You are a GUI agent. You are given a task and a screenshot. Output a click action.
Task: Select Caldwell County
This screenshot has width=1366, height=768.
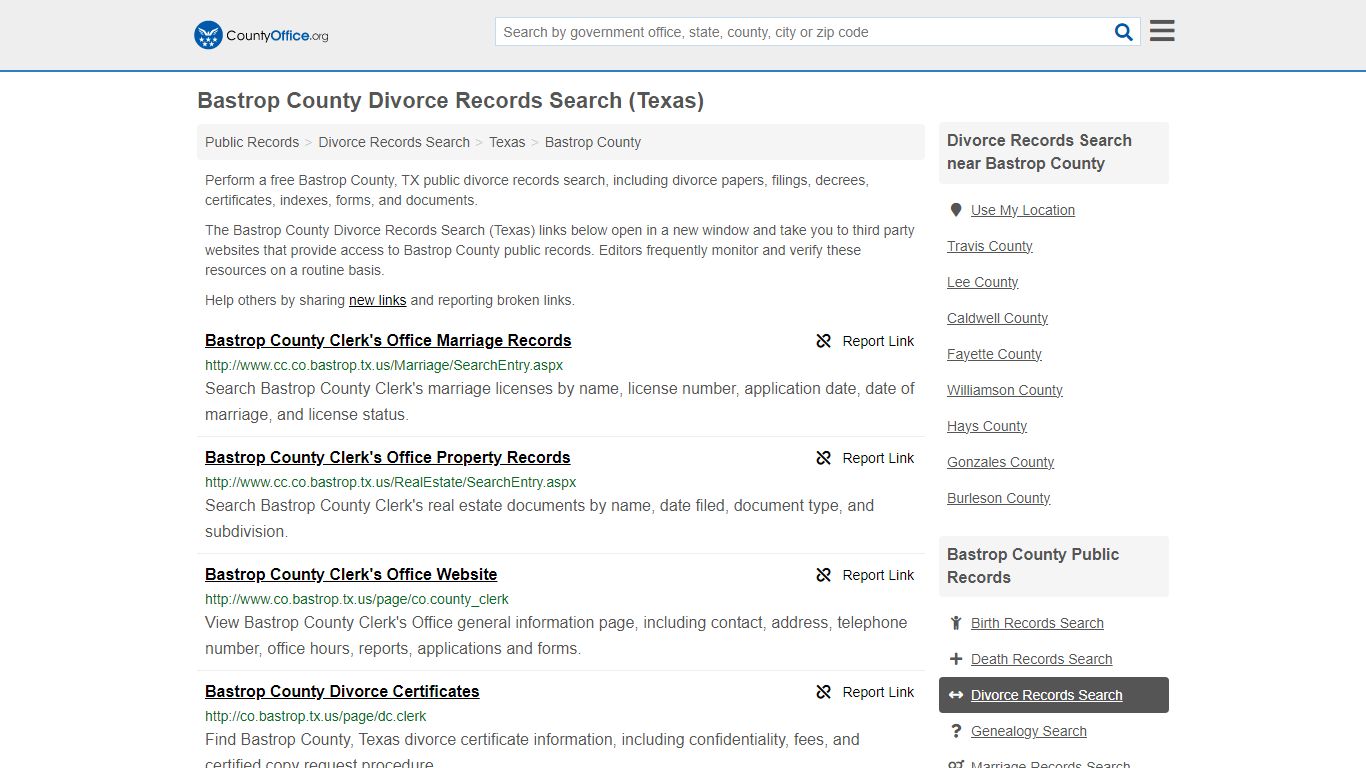998,318
